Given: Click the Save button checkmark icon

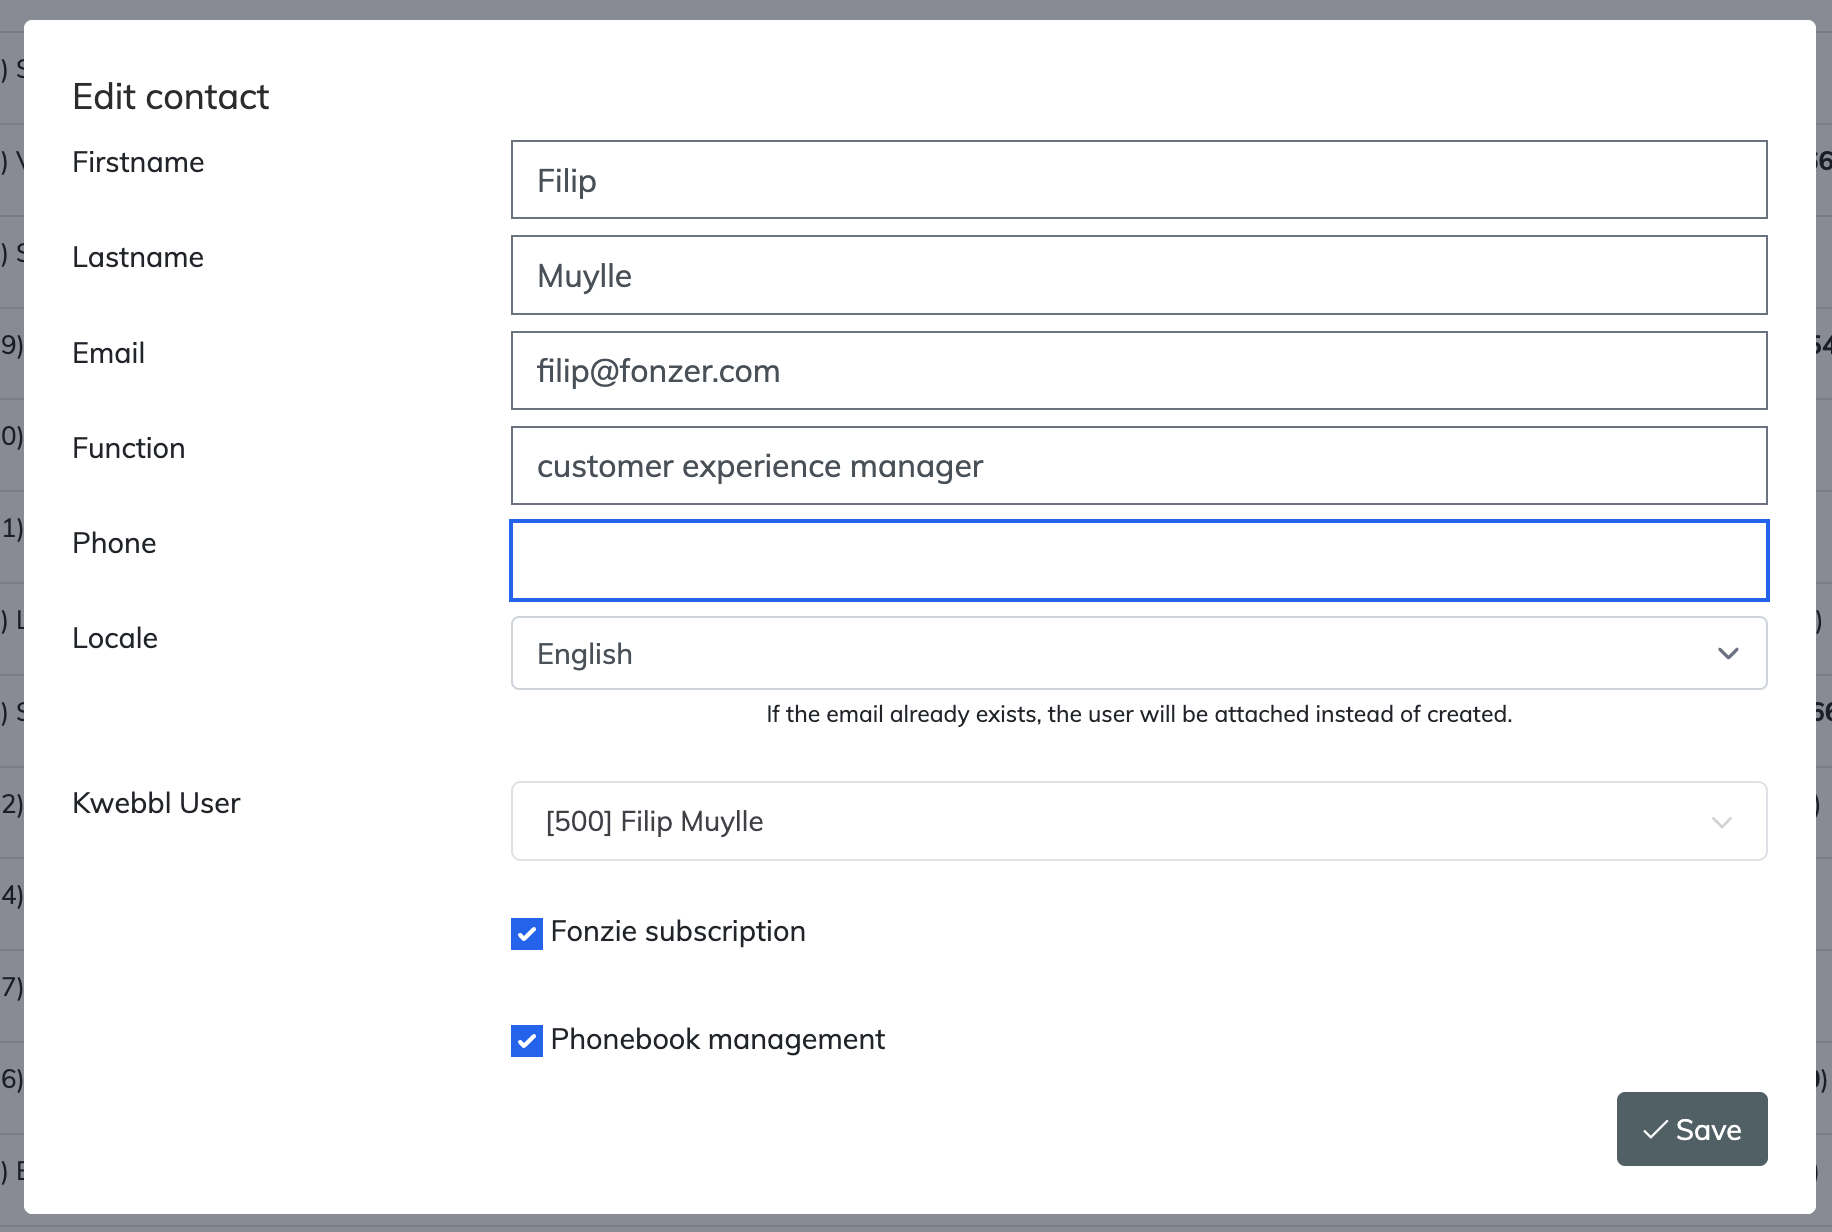Looking at the screenshot, I should (1655, 1130).
